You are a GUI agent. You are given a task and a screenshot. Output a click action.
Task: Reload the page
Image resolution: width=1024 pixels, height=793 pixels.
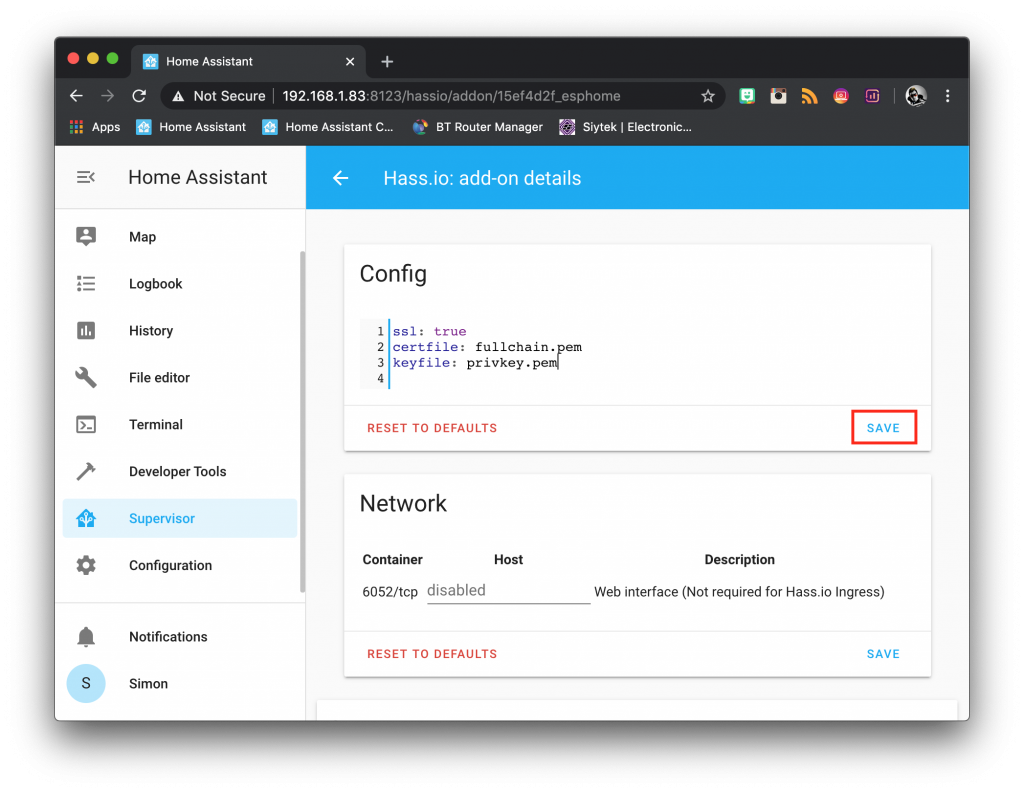click(x=139, y=96)
